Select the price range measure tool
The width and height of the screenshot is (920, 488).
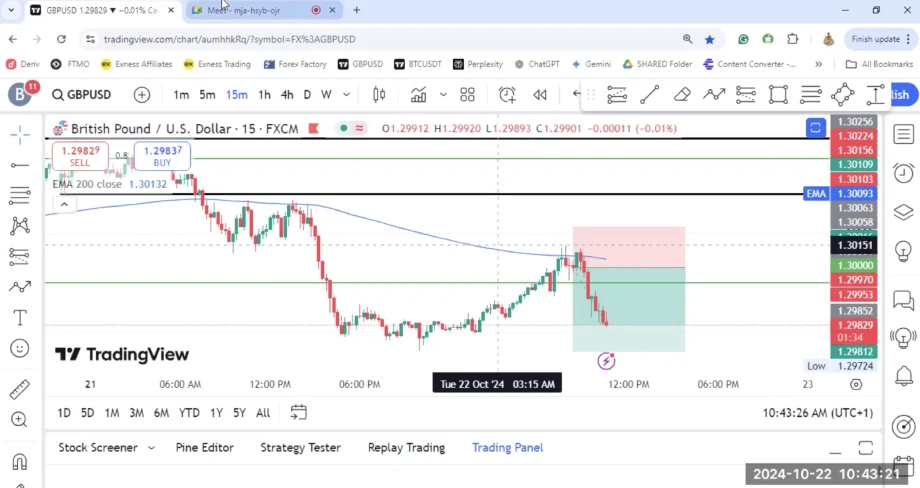coord(875,94)
